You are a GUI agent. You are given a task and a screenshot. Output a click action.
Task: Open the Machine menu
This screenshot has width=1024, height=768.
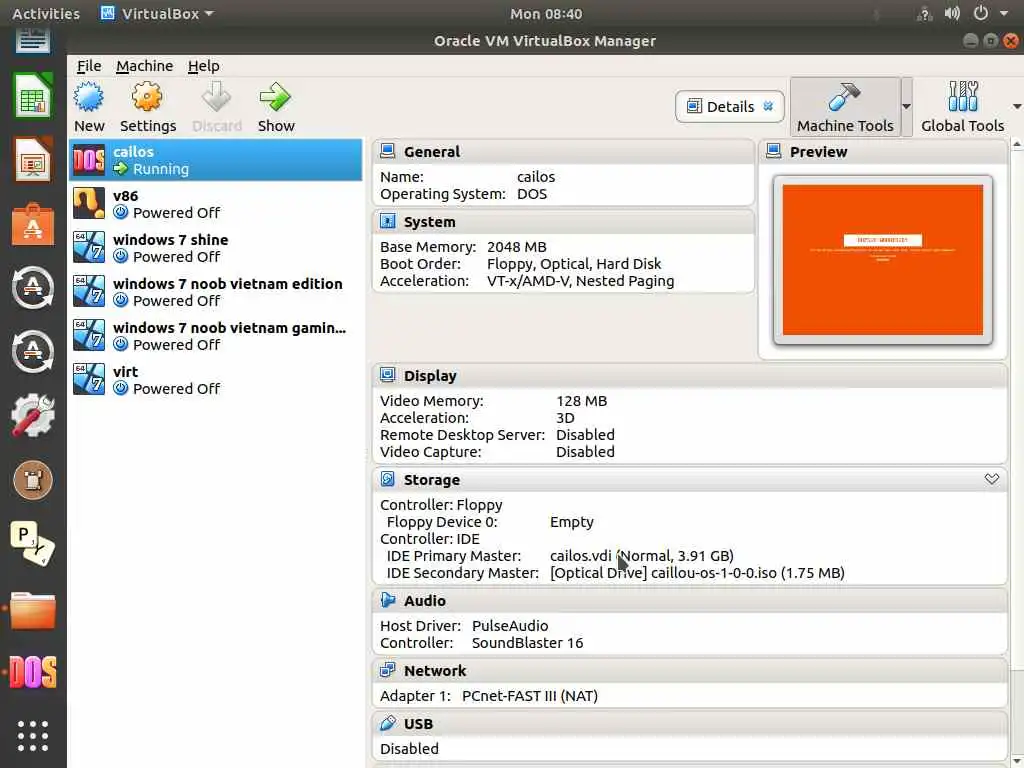(x=144, y=66)
